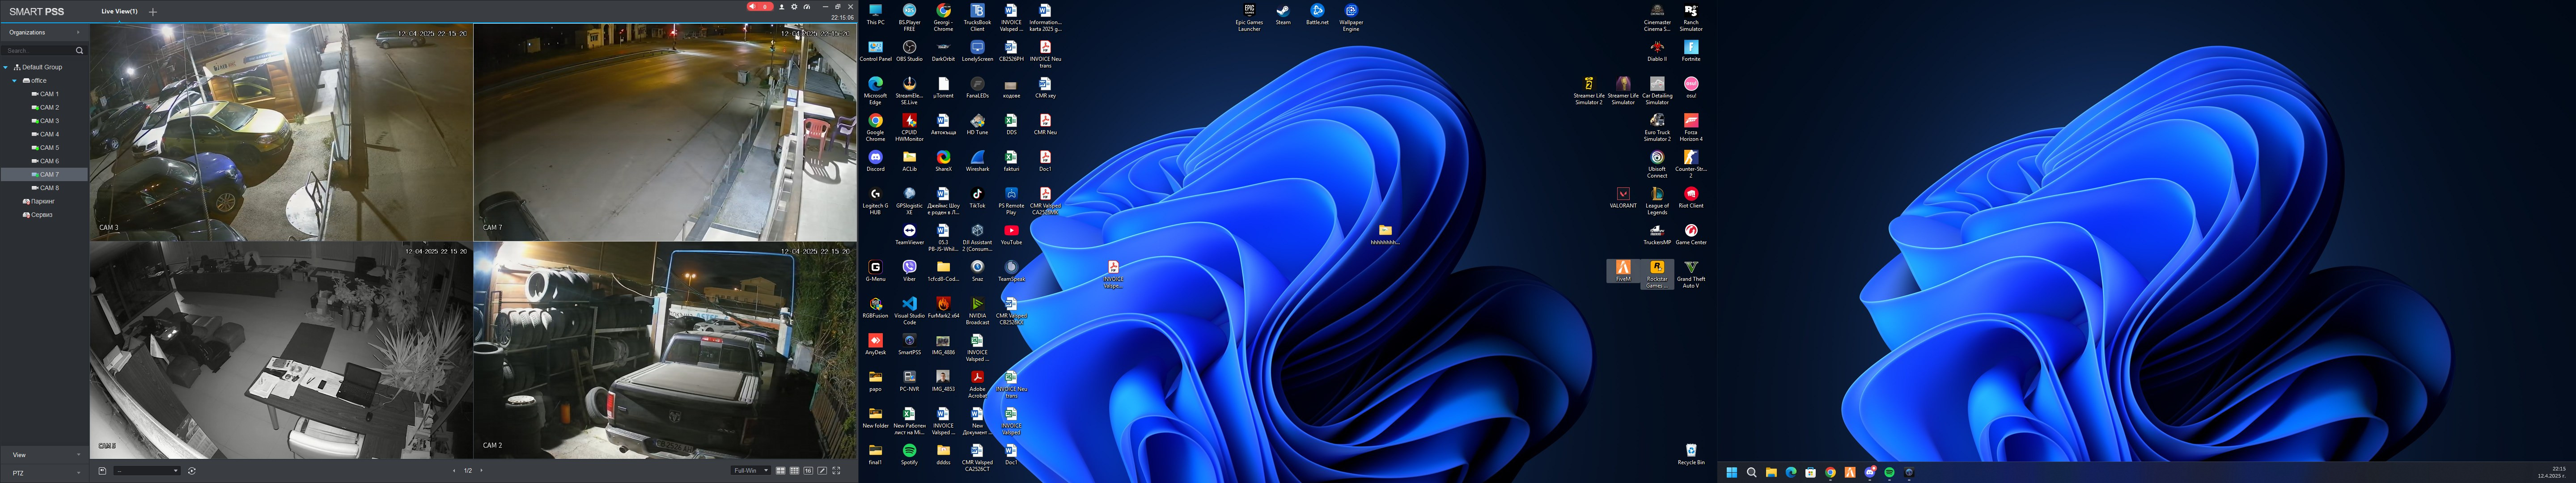Switch to the 16-window layout

point(808,471)
